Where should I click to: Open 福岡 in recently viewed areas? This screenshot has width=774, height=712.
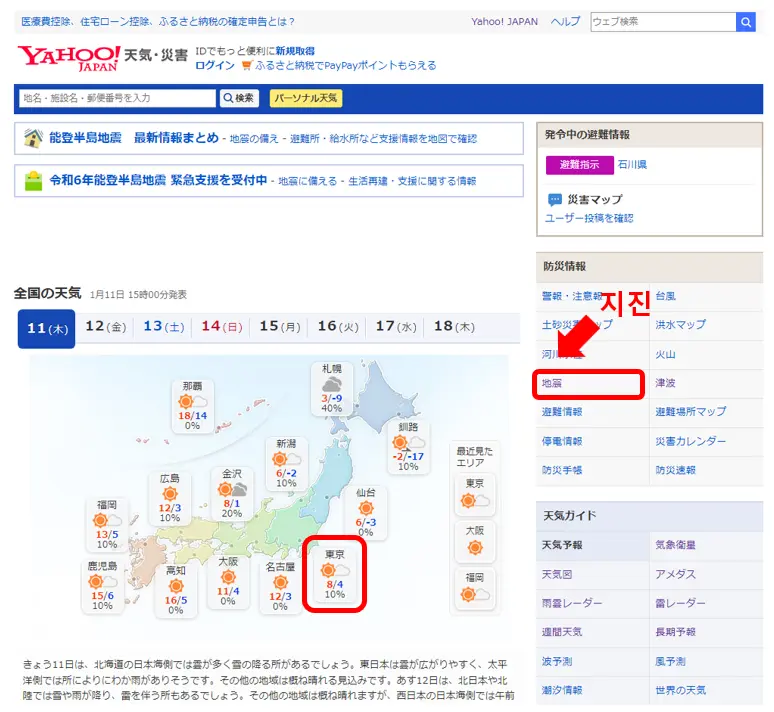pos(475,589)
